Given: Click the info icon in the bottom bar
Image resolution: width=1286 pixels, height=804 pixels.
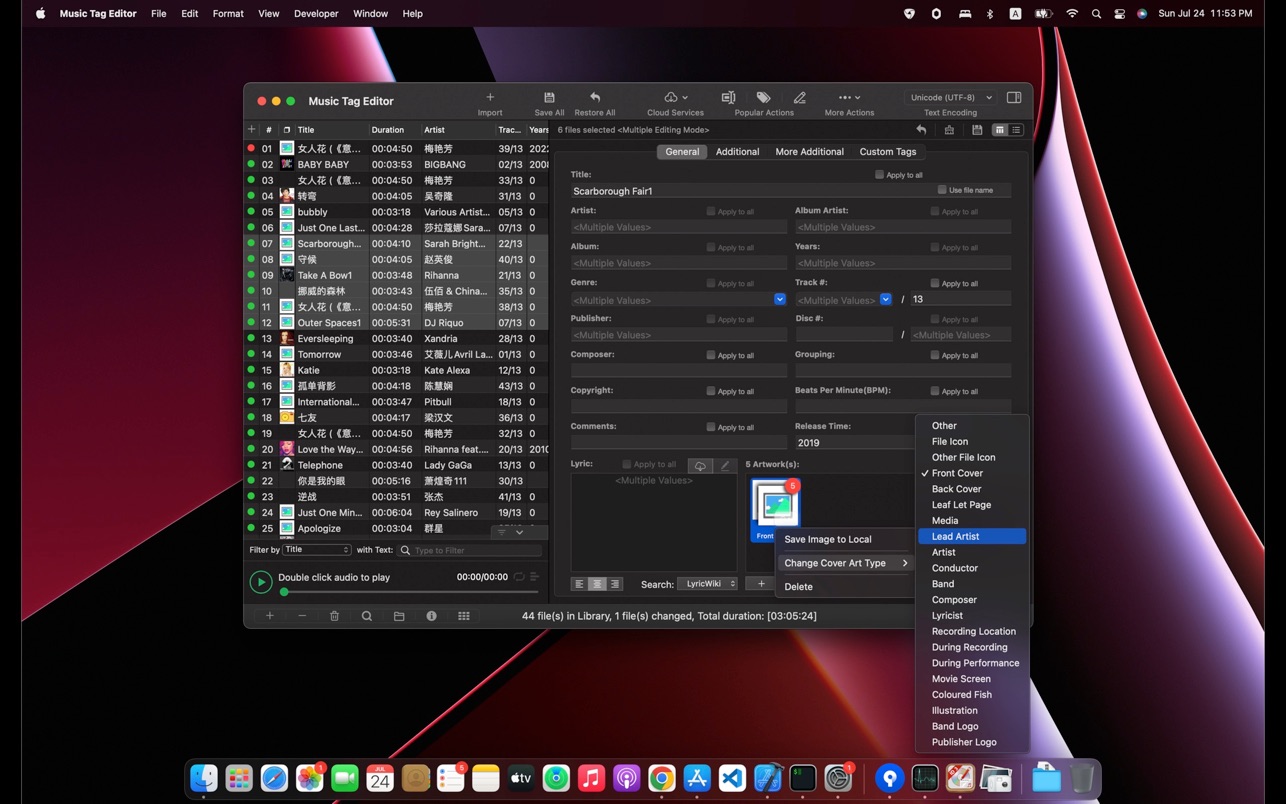Looking at the screenshot, I should click(431, 616).
